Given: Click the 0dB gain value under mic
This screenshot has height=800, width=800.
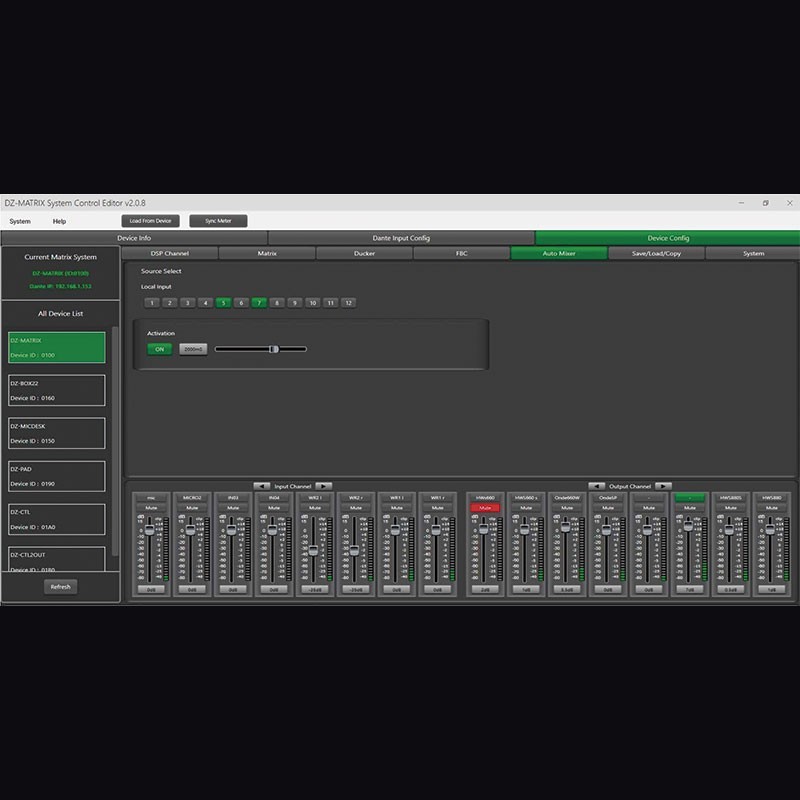Looking at the screenshot, I should (x=151, y=590).
